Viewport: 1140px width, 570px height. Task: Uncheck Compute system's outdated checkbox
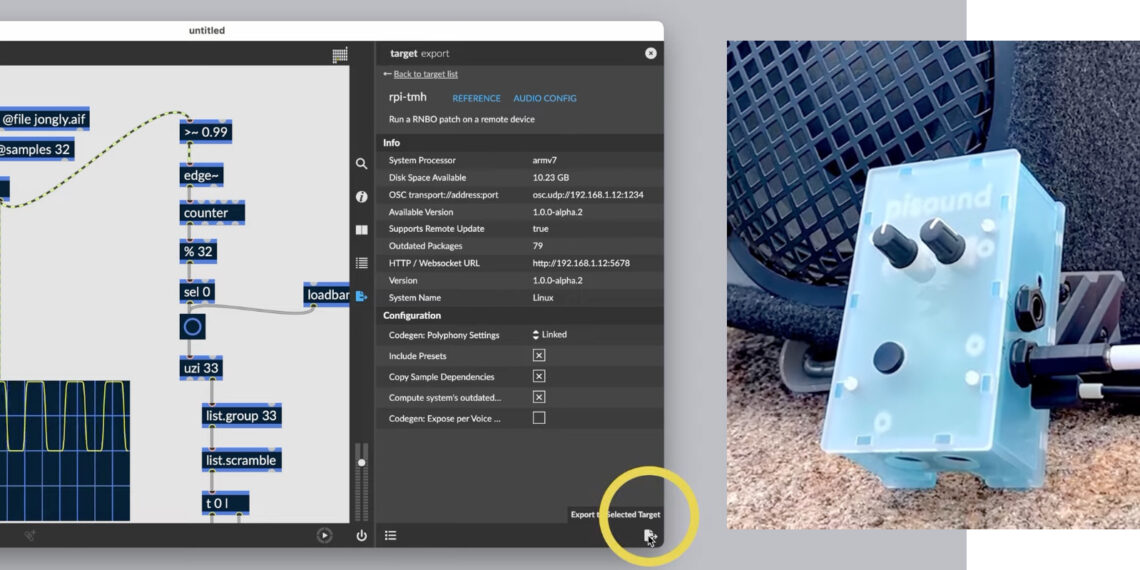click(539, 397)
